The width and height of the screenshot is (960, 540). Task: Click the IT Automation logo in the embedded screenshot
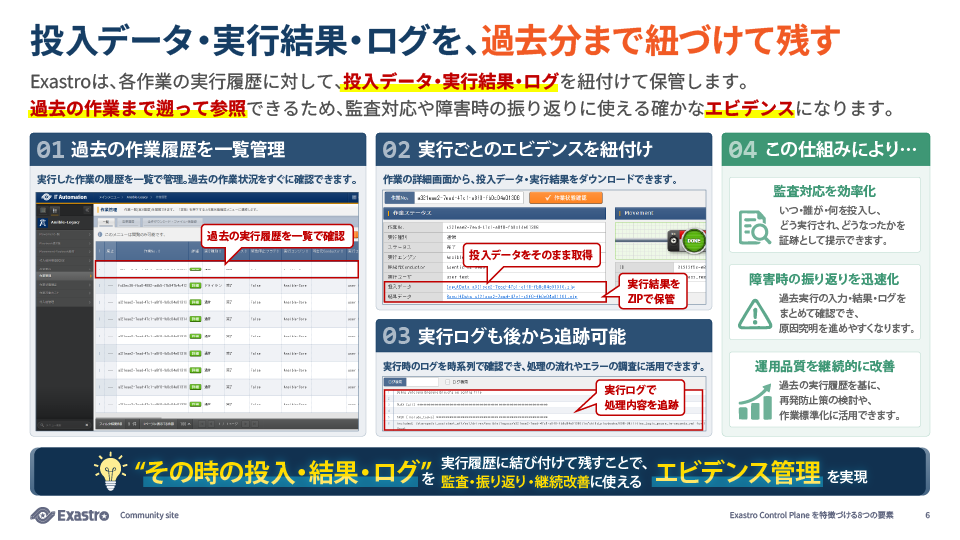[64, 197]
